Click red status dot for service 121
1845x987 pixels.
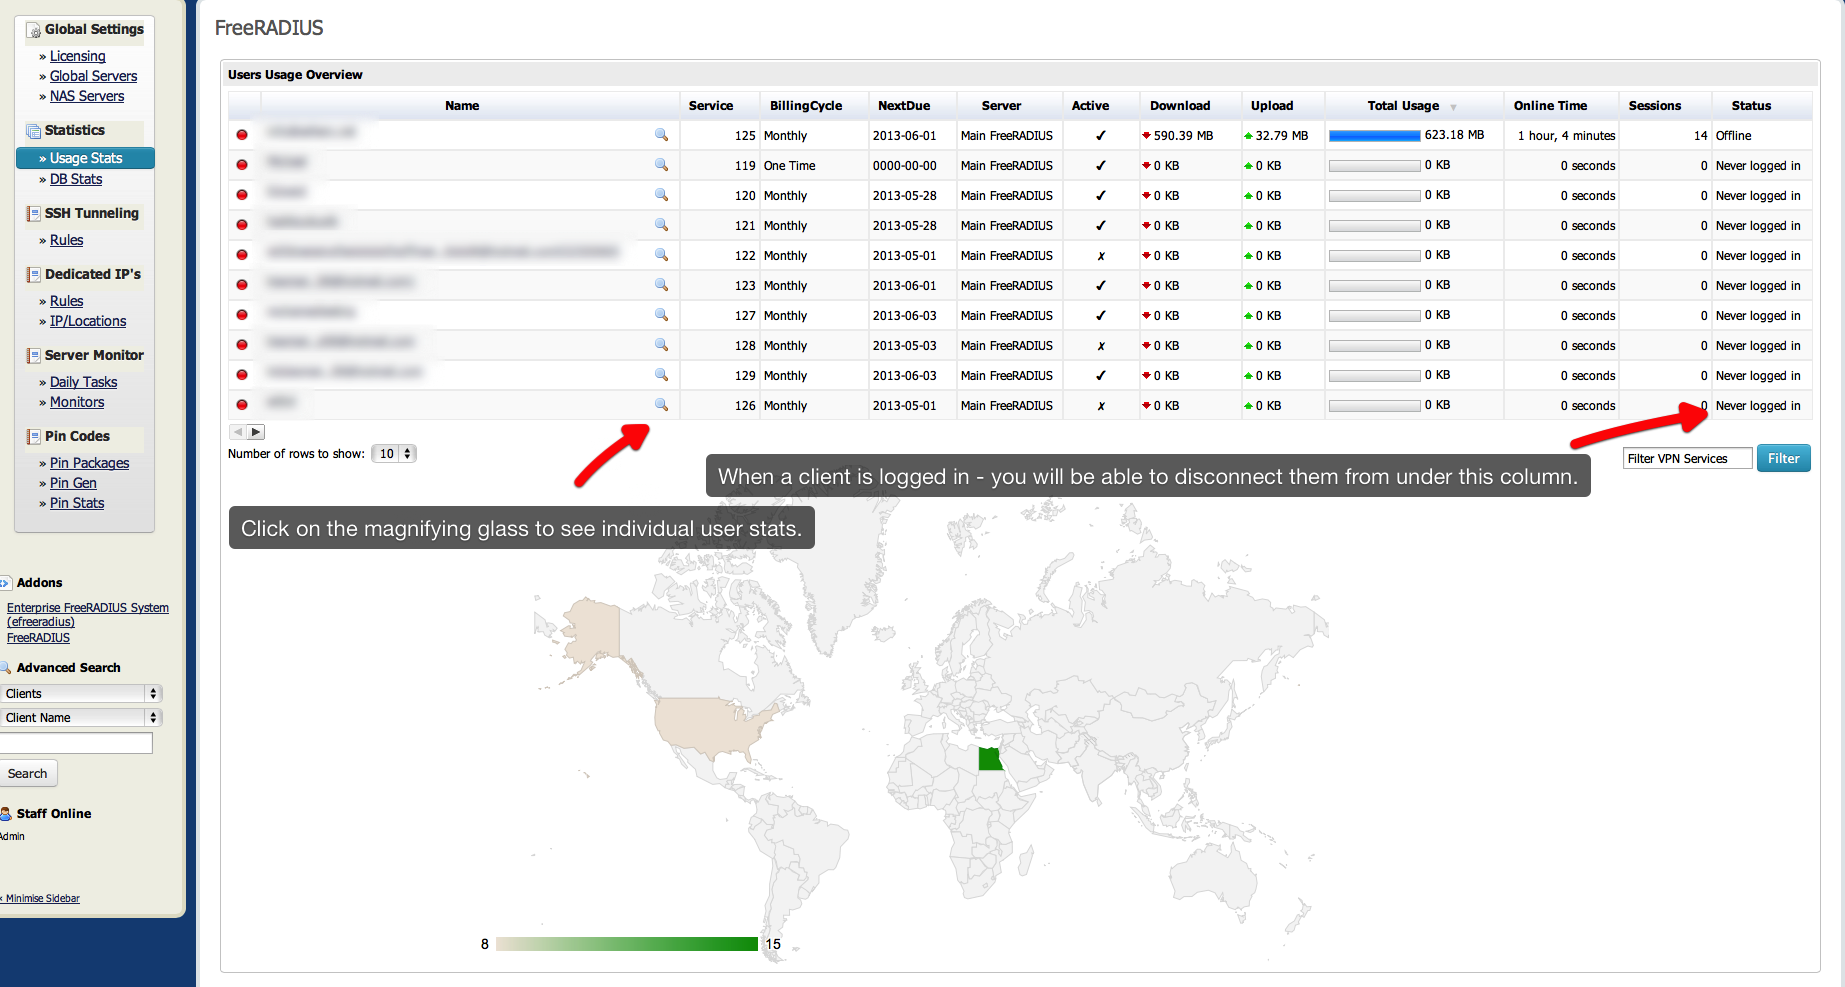(242, 225)
